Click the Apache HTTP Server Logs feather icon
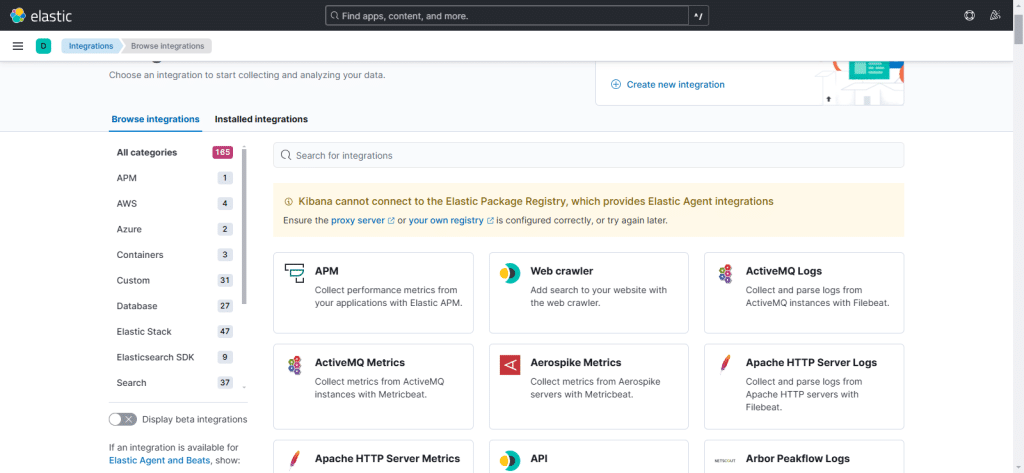This screenshot has height=473, width=1024. click(x=725, y=365)
